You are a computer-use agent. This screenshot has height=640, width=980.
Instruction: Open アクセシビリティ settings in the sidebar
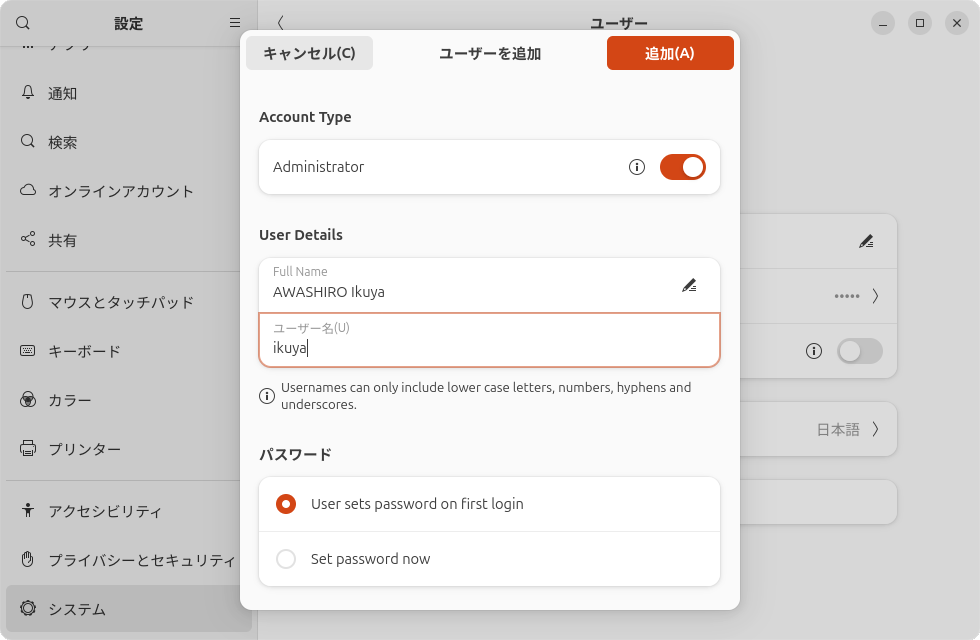129,511
